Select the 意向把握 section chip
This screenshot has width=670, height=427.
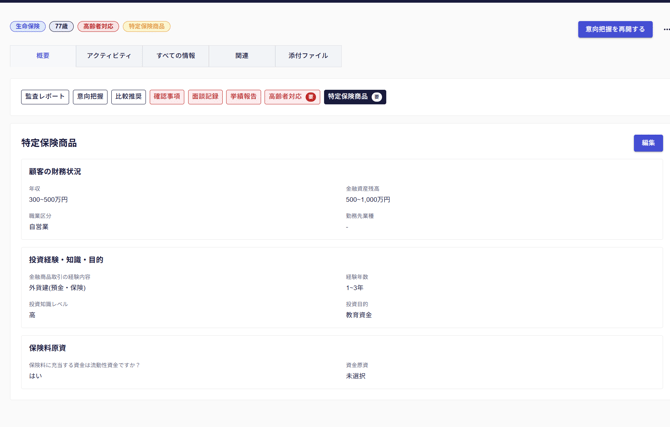tap(90, 97)
